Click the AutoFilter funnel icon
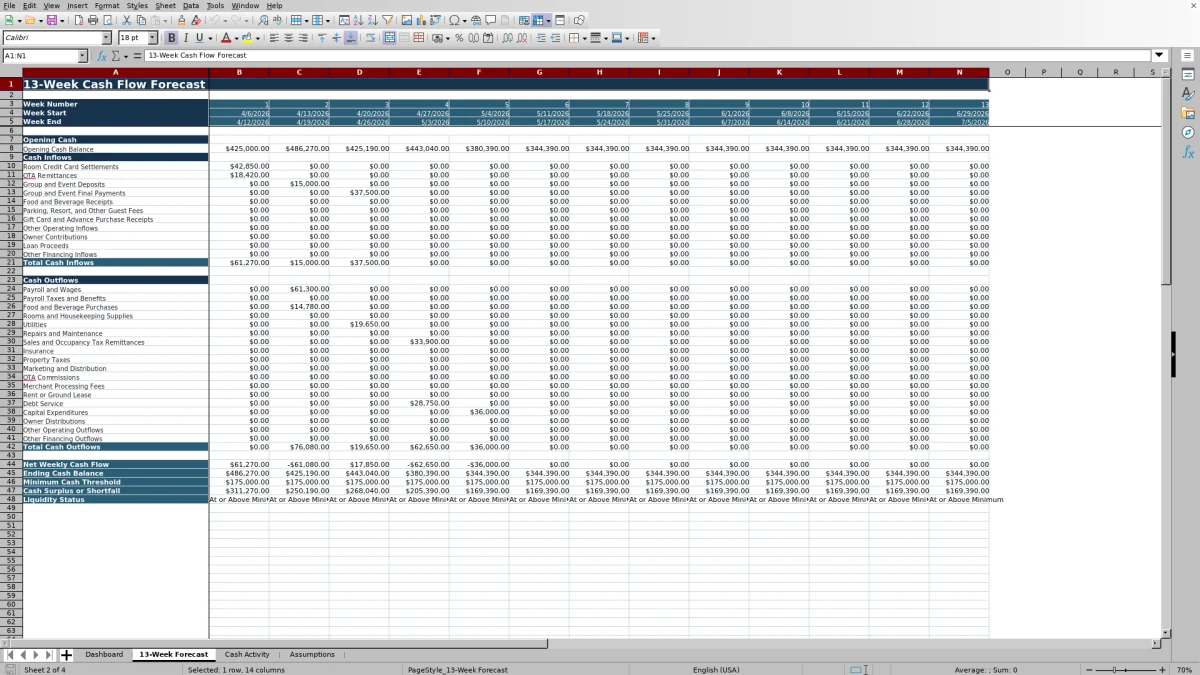Screen dimensions: 1200x675 tap(387, 20)
